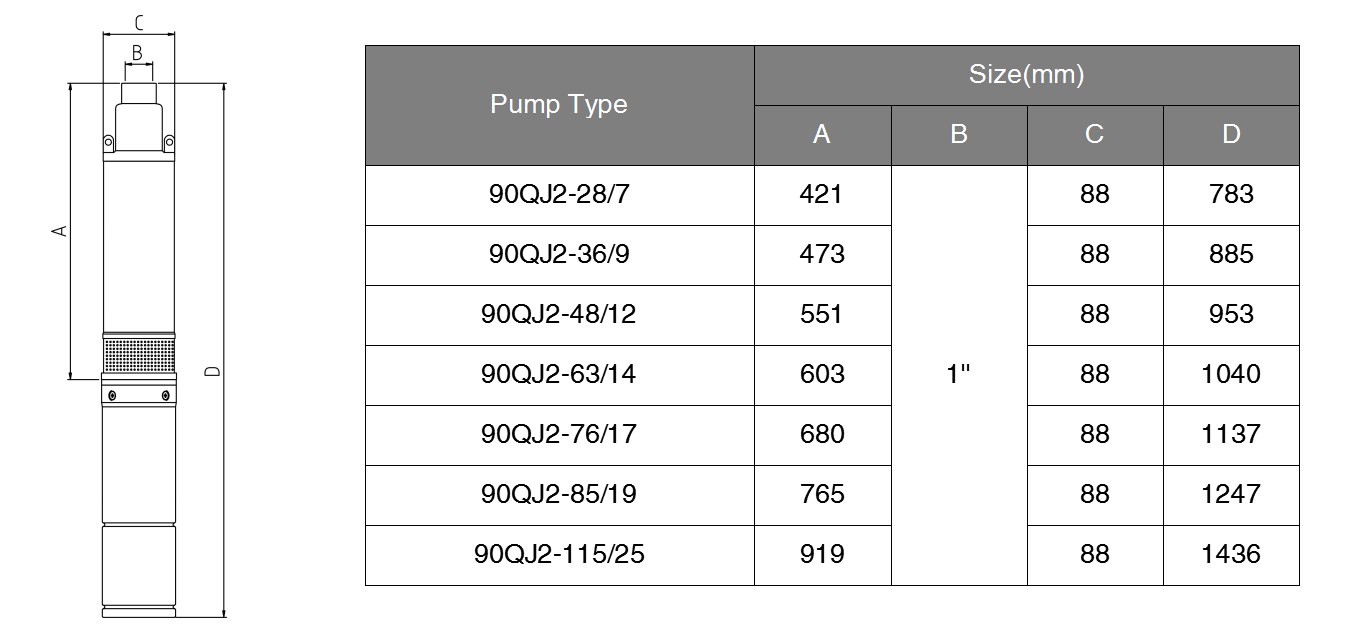Screen dimensions: 1353x635
Task: Select pump type 90QJ2-28/7 cell
Action: (559, 195)
